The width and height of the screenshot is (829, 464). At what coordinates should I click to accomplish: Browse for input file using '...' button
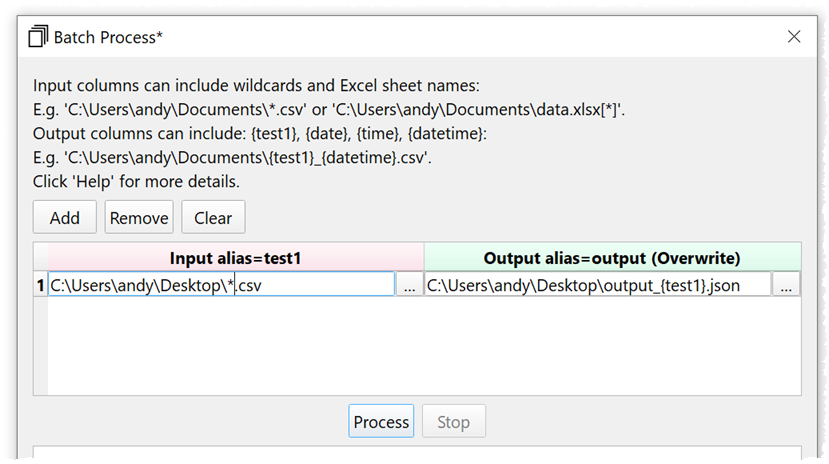pos(409,285)
